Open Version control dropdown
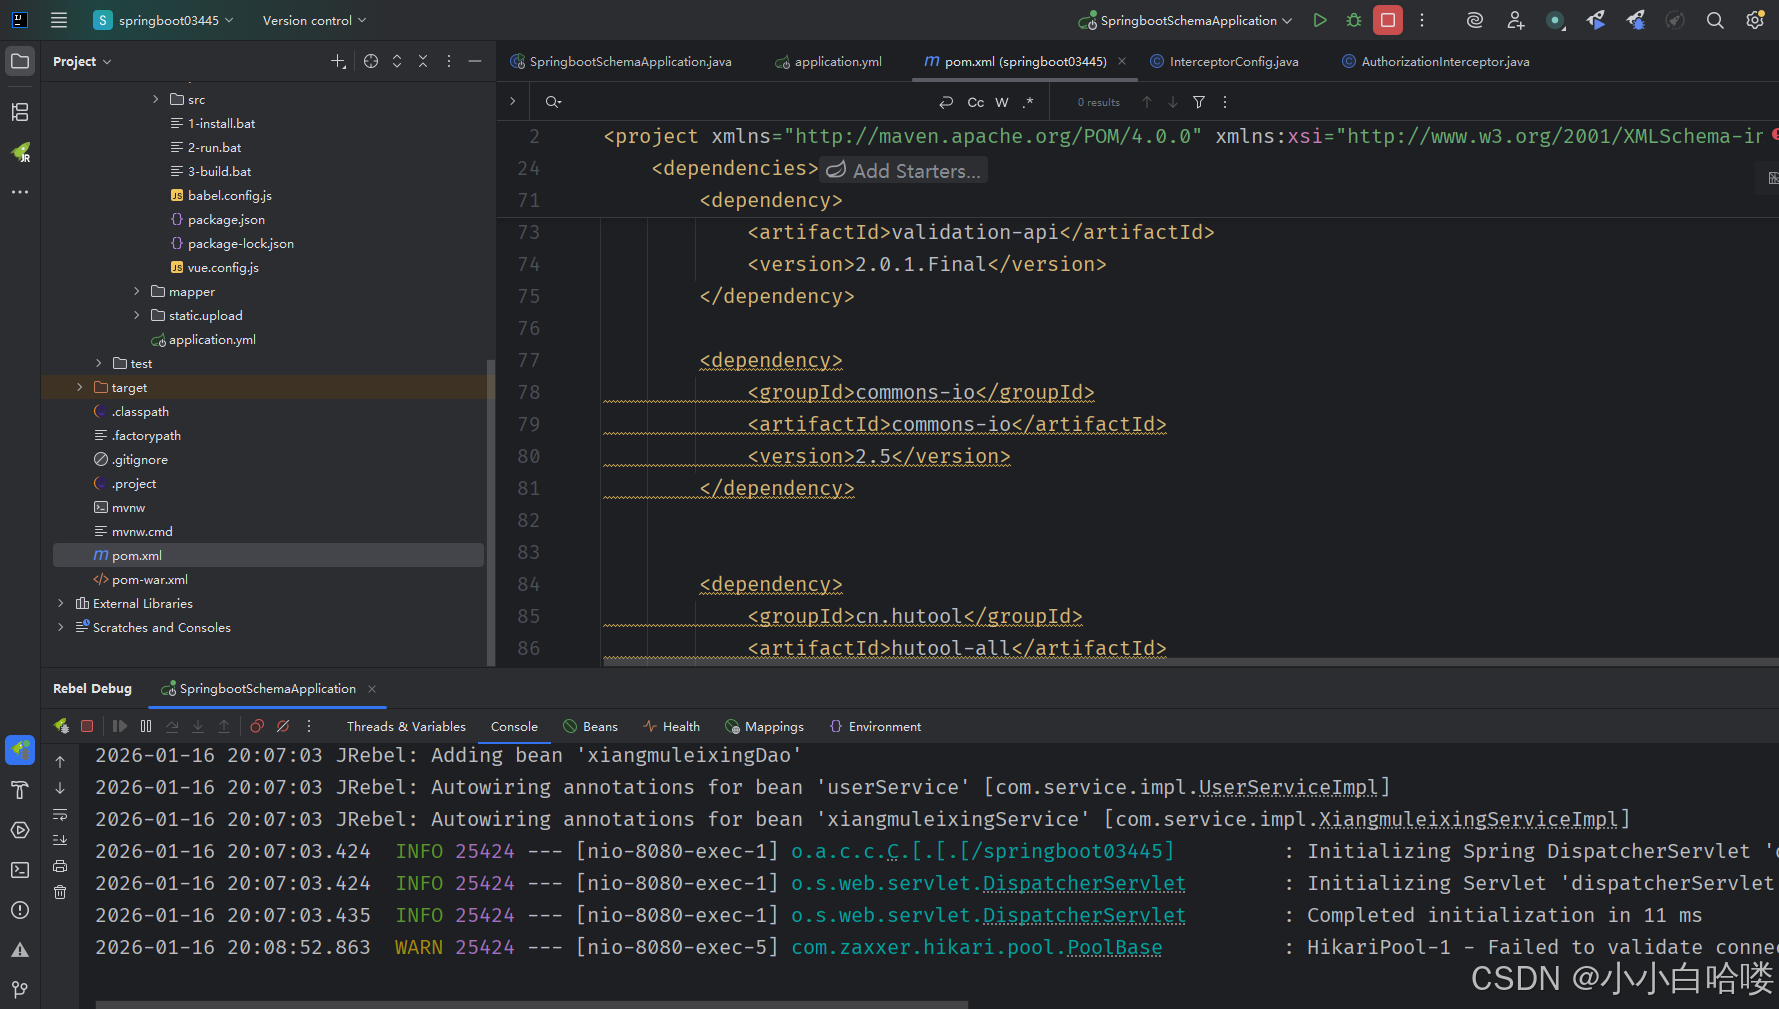 [314, 20]
